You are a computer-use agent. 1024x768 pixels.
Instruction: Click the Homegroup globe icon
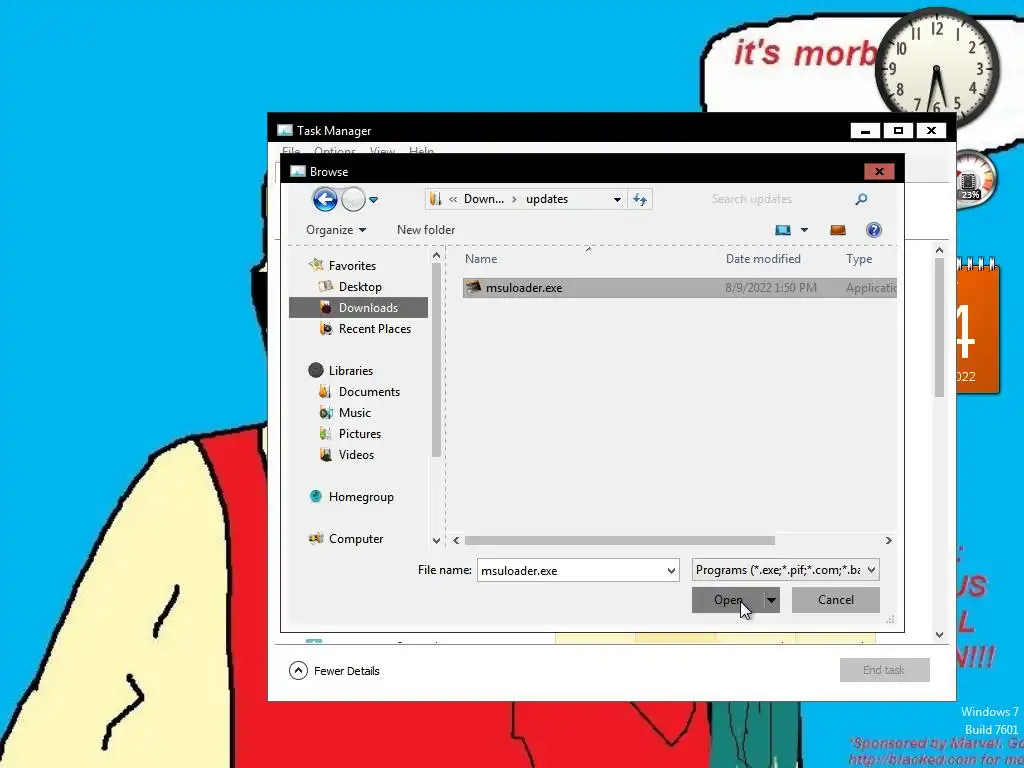[316, 496]
